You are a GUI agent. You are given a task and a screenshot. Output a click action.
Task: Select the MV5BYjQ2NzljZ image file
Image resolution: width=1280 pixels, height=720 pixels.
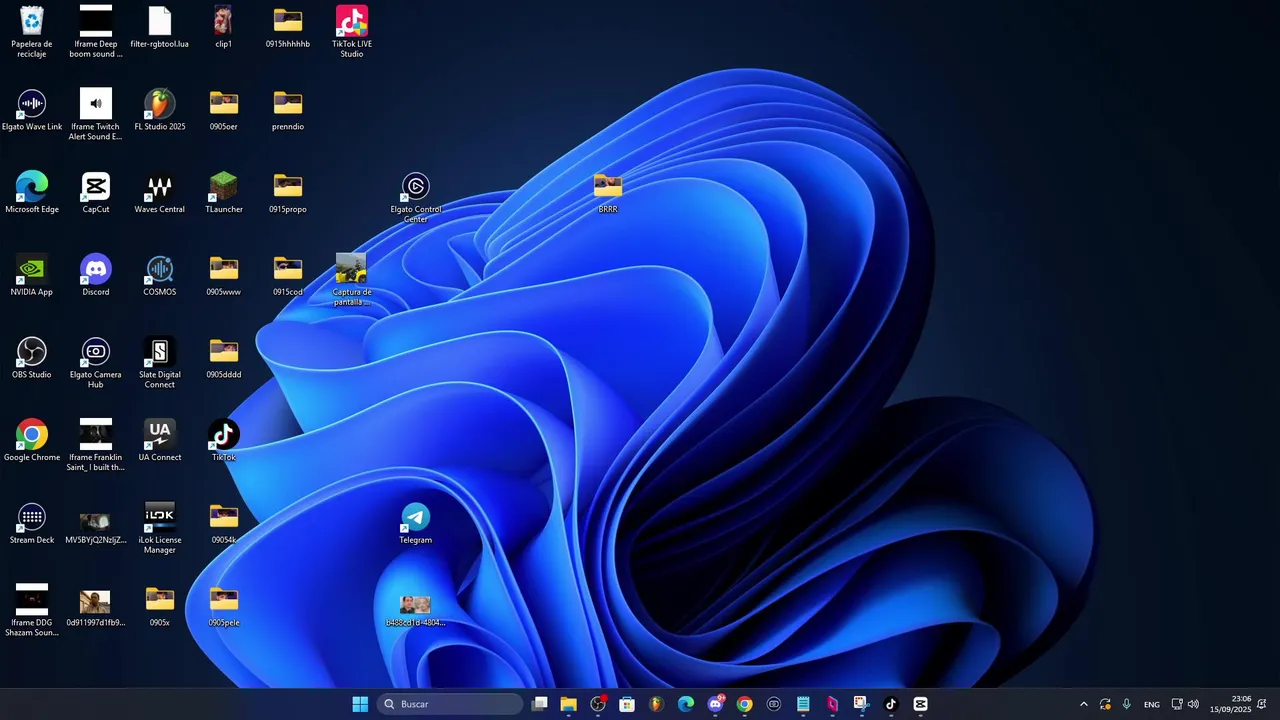pos(96,527)
